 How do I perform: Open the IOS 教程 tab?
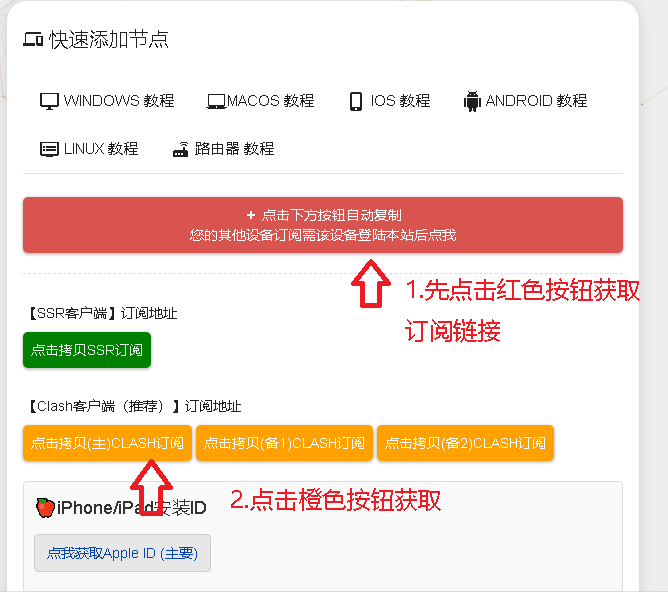click(390, 101)
